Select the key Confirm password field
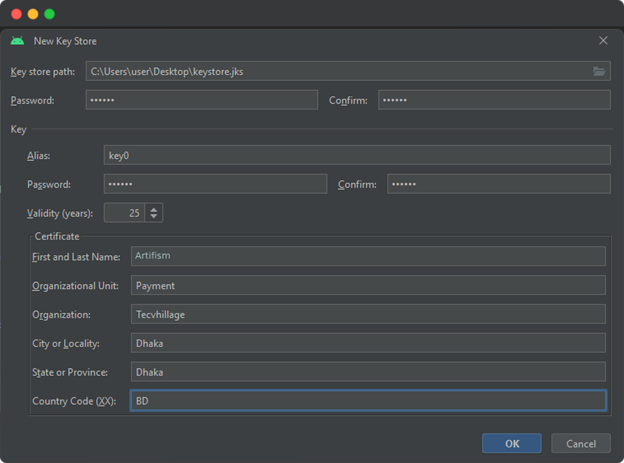 pos(497,184)
